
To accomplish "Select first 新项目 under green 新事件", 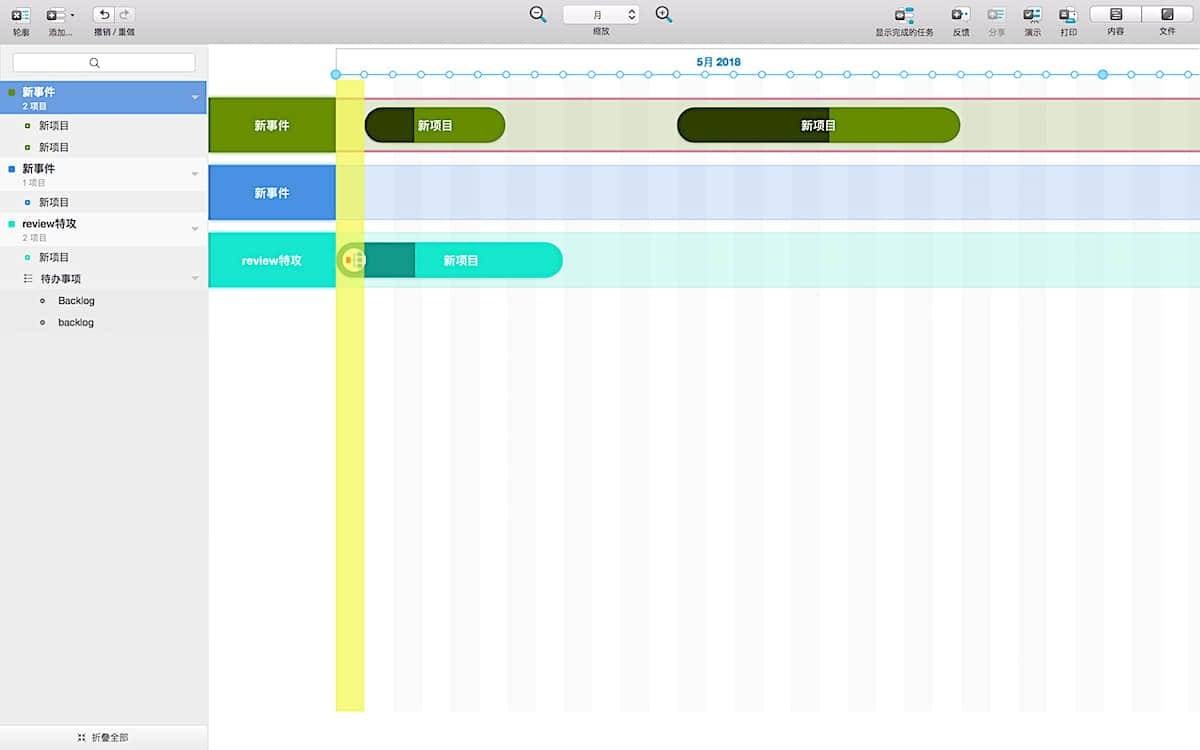I will 104,126.
